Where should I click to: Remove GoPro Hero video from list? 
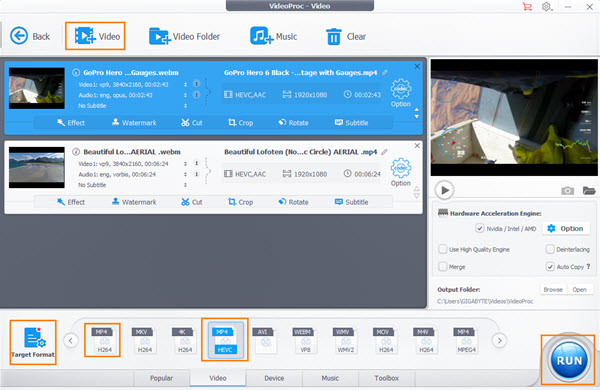(417, 67)
